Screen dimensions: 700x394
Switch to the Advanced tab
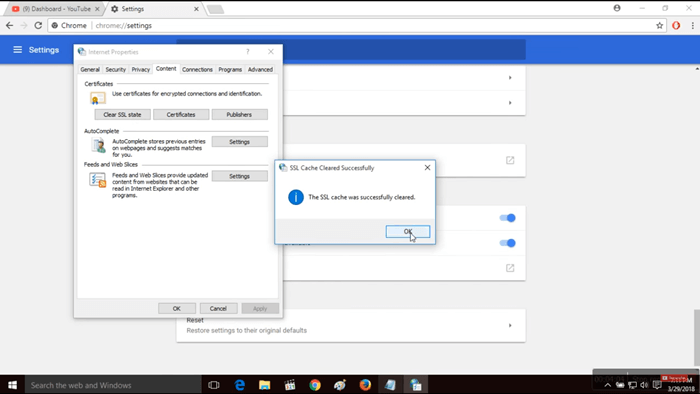tap(260, 70)
